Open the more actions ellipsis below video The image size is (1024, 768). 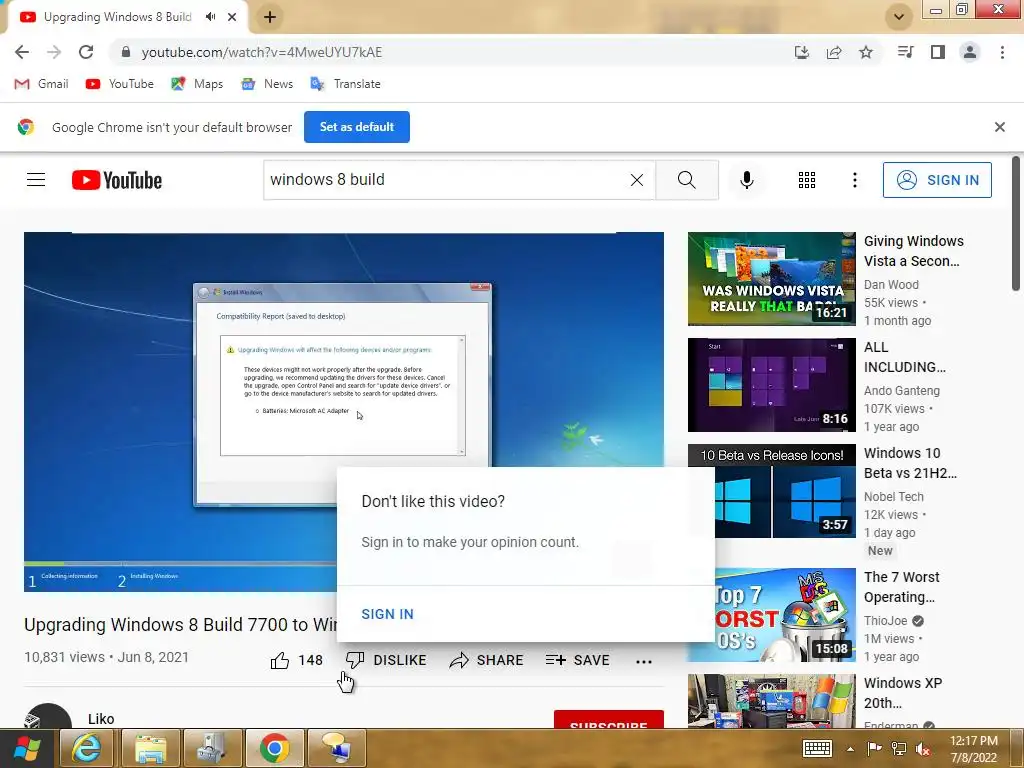point(643,662)
